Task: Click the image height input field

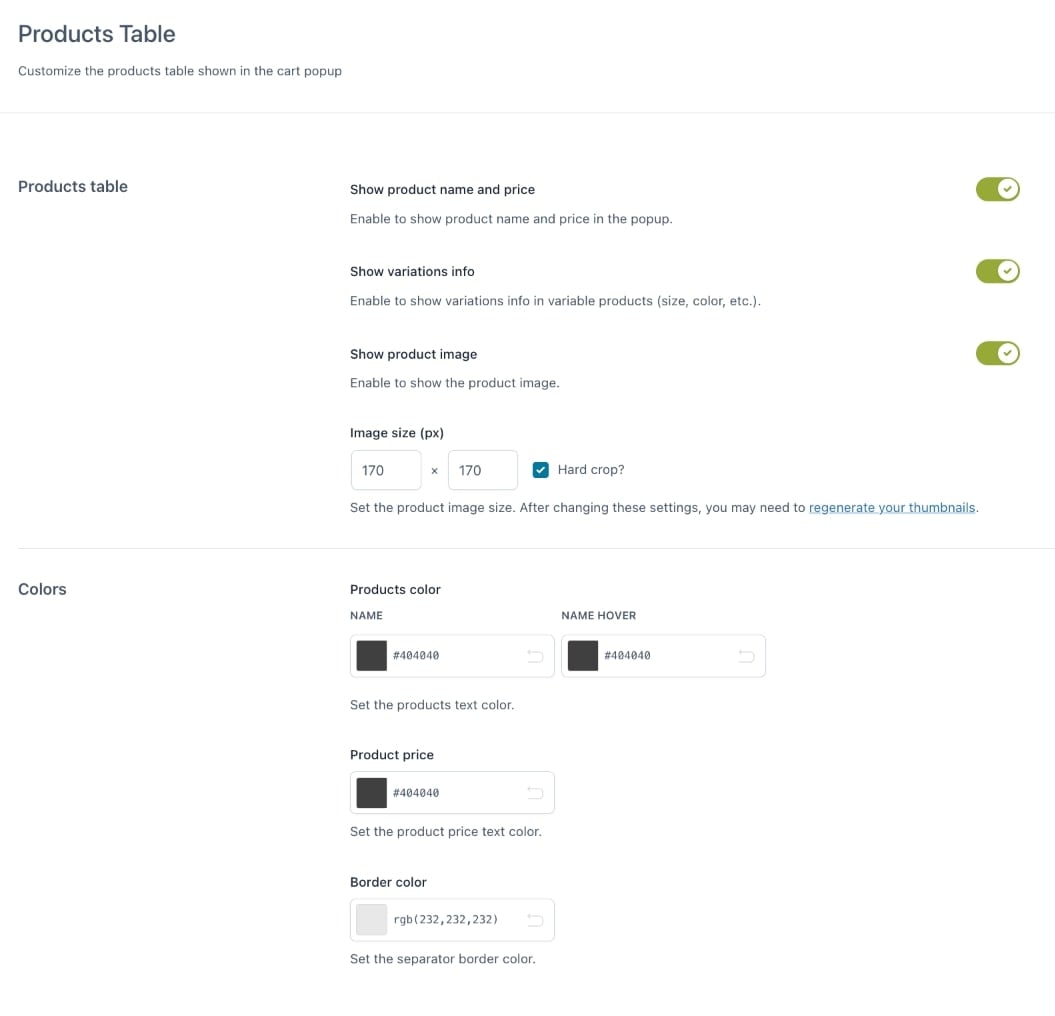Action: [x=483, y=470]
